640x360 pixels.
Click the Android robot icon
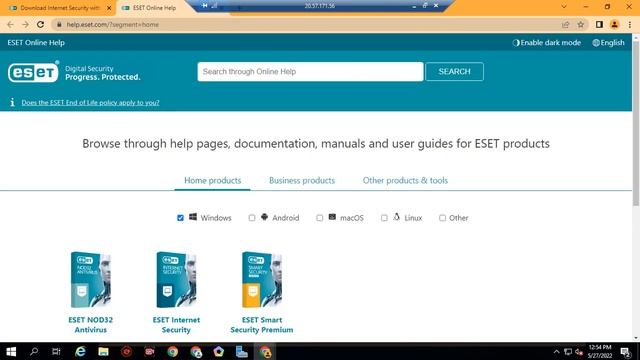(x=264, y=217)
